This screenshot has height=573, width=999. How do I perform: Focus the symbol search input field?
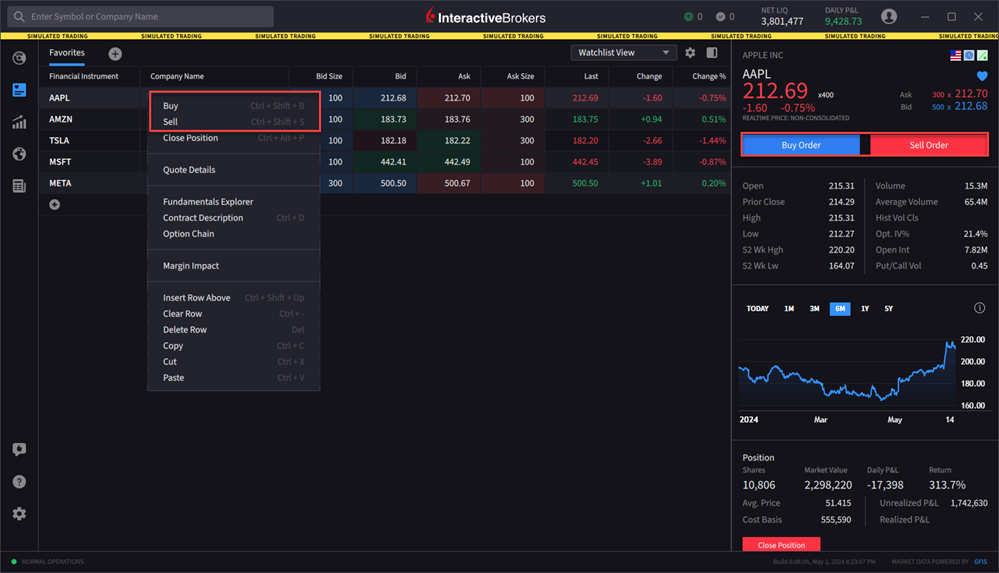point(140,17)
